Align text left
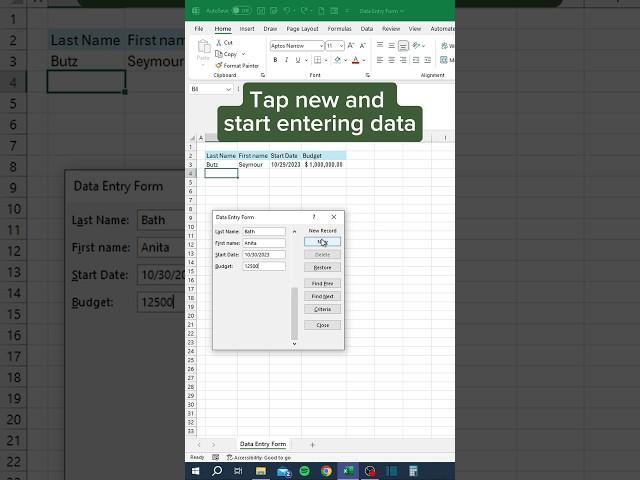The image size is (640, 480). pyautogui.click(x=380, y=60)
